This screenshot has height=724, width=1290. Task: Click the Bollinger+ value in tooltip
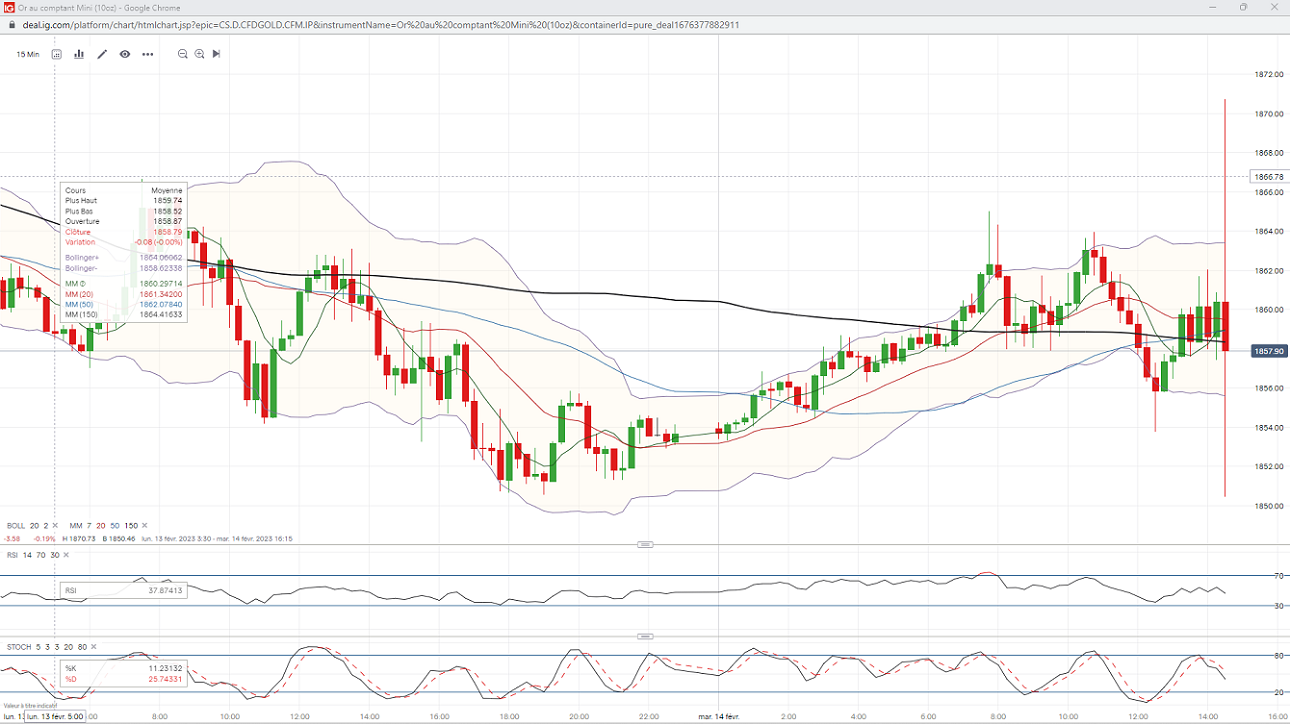click(x=163, y=258)
